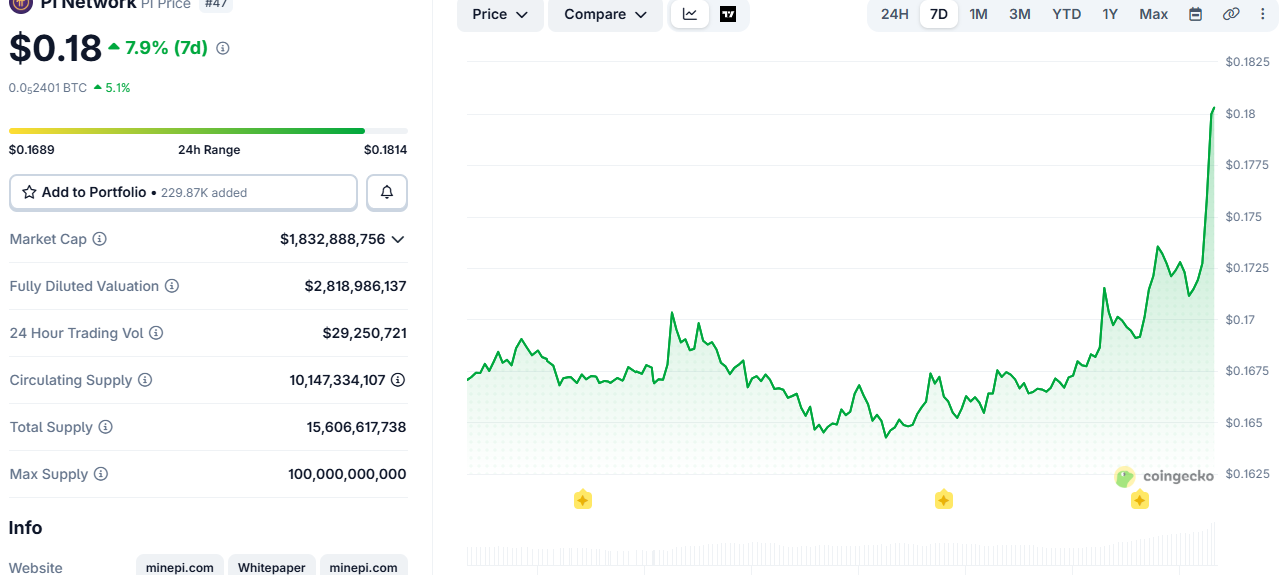1280x575 pixels.
Task: Open the Whitepaper link
Action: pyautogui.click(x=272, y=567)
